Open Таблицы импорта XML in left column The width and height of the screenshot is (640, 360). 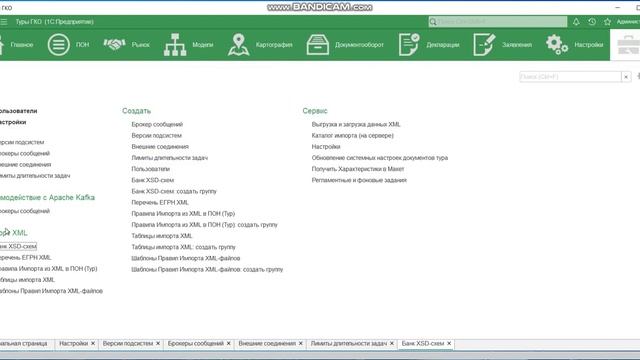pyautogui.click(x=27, y=280)
